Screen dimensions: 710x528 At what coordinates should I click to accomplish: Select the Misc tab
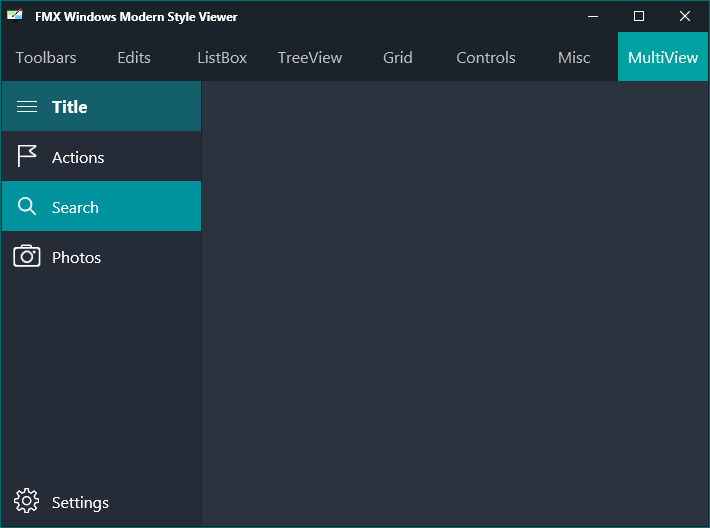pos(574,58)
